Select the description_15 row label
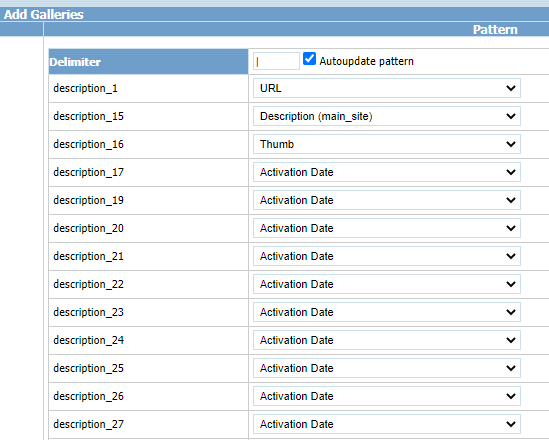Screen dimensions: 549x440 pyautogui.click(x=88, y=117)
